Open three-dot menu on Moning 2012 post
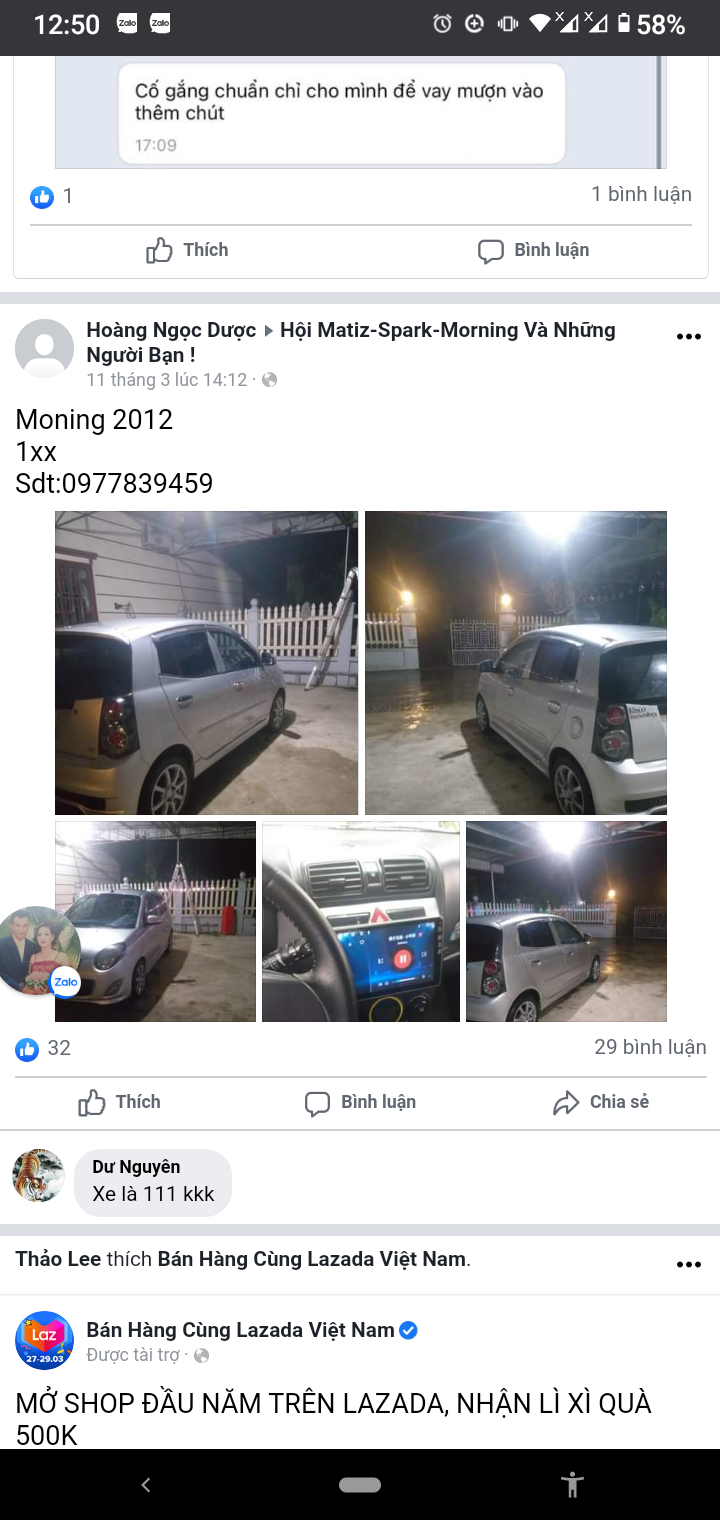The width and height of the screenshot is (720, 1520). click(x=689, y=336)
